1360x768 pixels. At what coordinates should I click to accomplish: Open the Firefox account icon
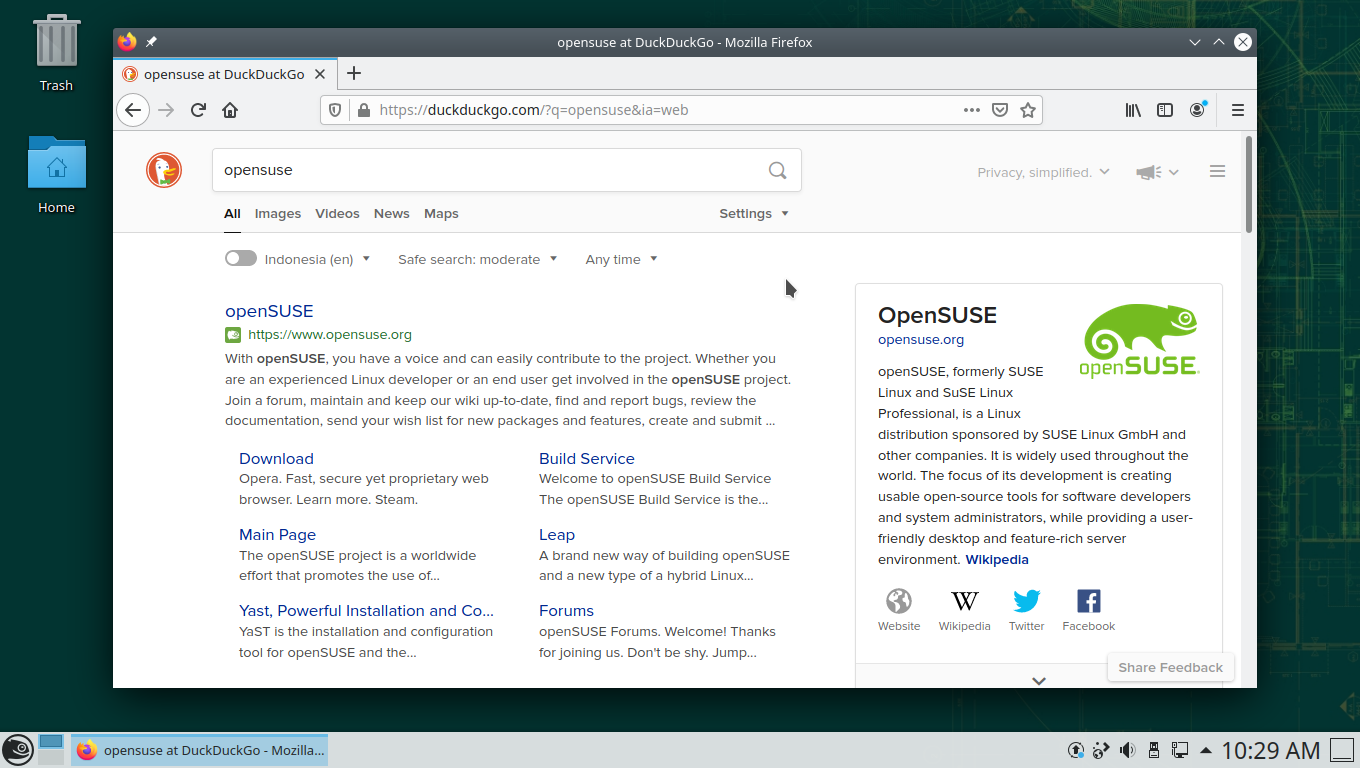[x=1197, y=110]
